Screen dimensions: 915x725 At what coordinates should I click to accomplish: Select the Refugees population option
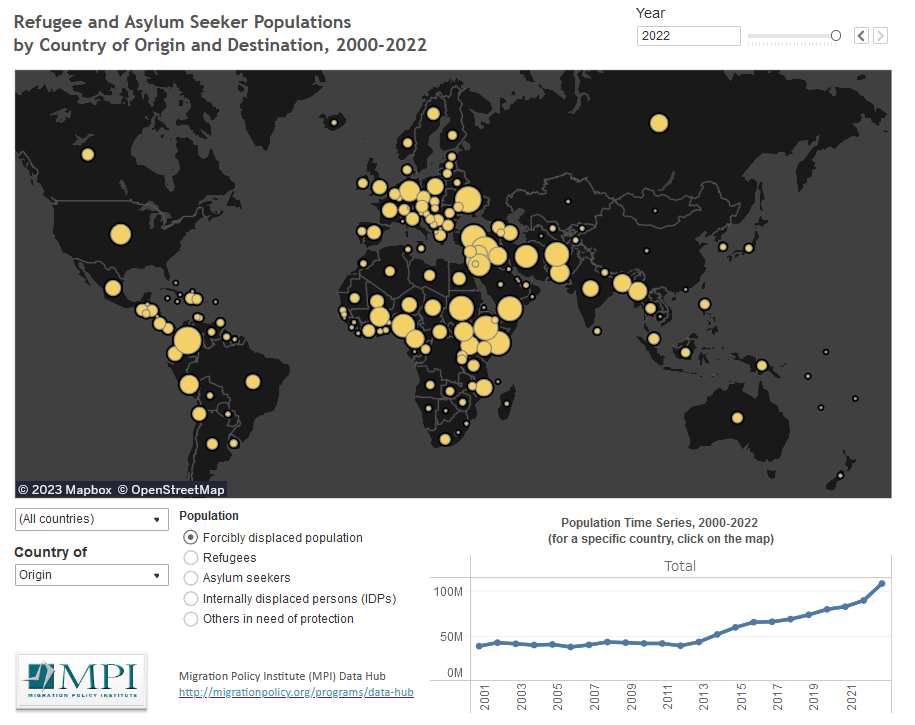(x=190, y=558)
